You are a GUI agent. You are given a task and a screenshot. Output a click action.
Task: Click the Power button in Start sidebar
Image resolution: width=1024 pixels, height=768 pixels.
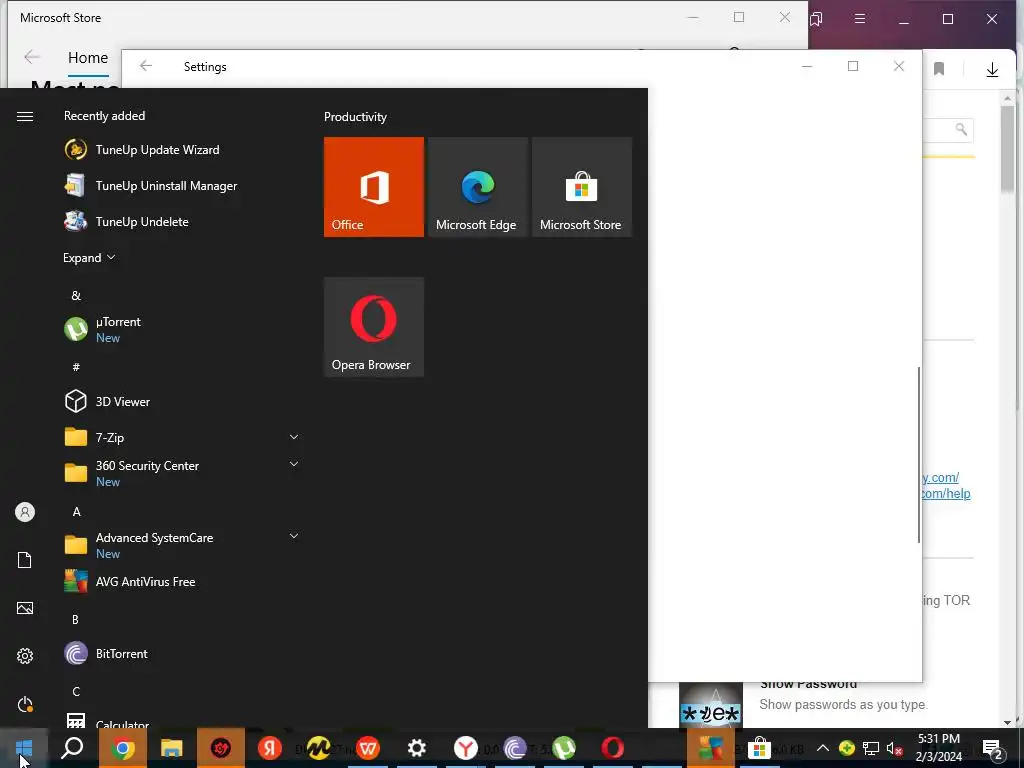(x=25, y=704)
